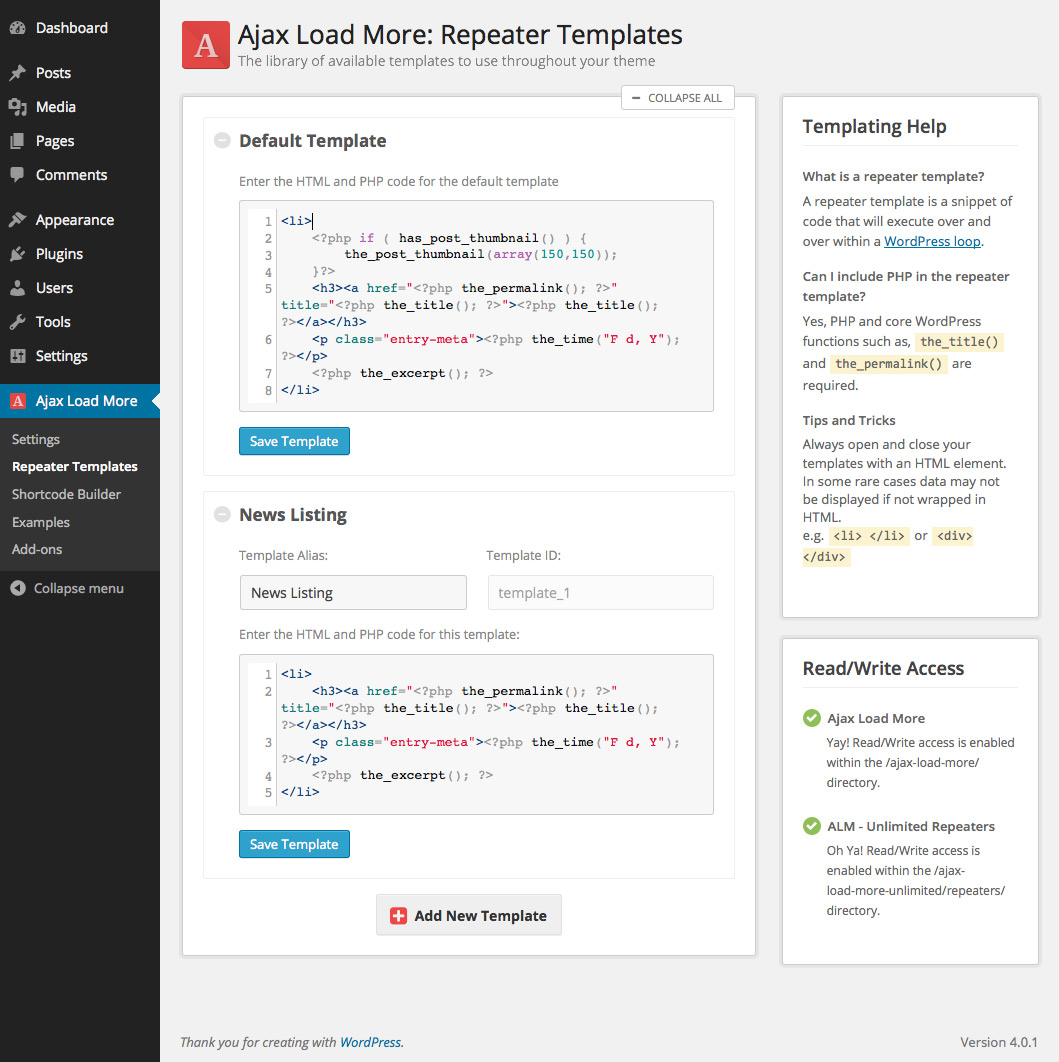Viewport: 1059px width, 1062px height.
Task: Open Users via the person icon
Action: pyautogui.click(x=17, y=288)
